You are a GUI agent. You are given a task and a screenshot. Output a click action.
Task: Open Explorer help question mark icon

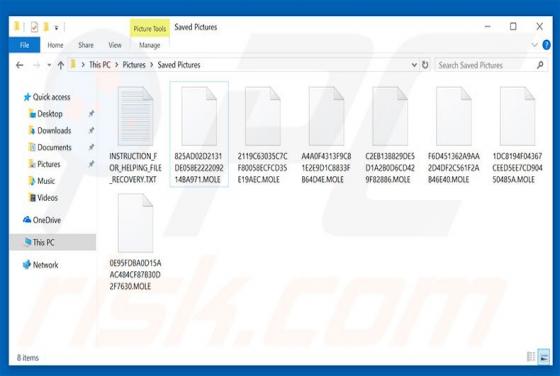tap(546, 45)
